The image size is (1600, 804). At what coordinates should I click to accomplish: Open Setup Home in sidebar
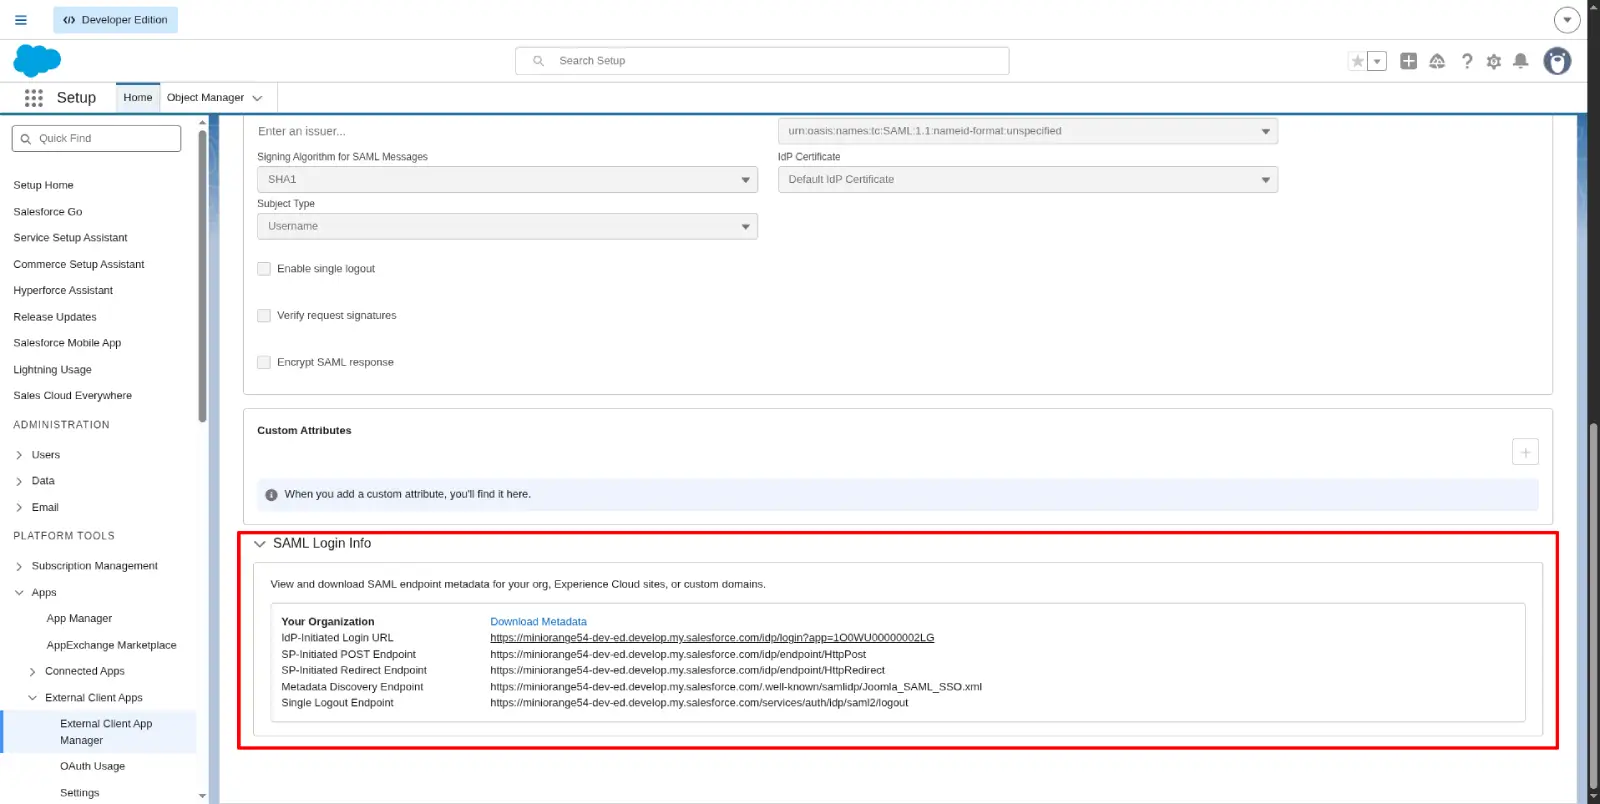tap(43, 186)
